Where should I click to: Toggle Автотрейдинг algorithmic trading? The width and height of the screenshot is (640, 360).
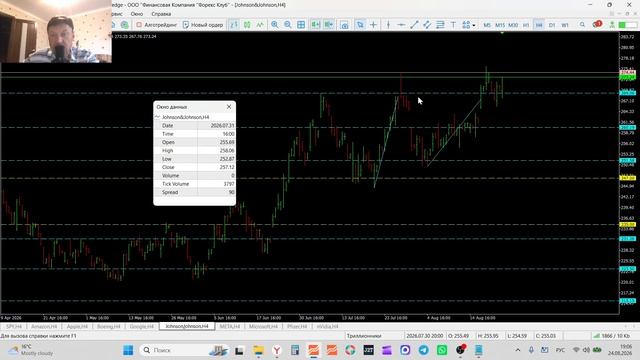(157, 25)
